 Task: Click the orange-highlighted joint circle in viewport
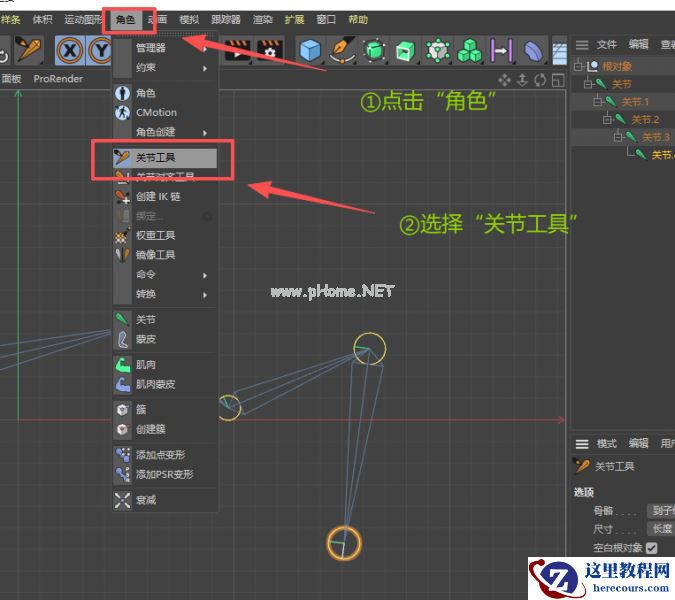click(x=344, y=543)
